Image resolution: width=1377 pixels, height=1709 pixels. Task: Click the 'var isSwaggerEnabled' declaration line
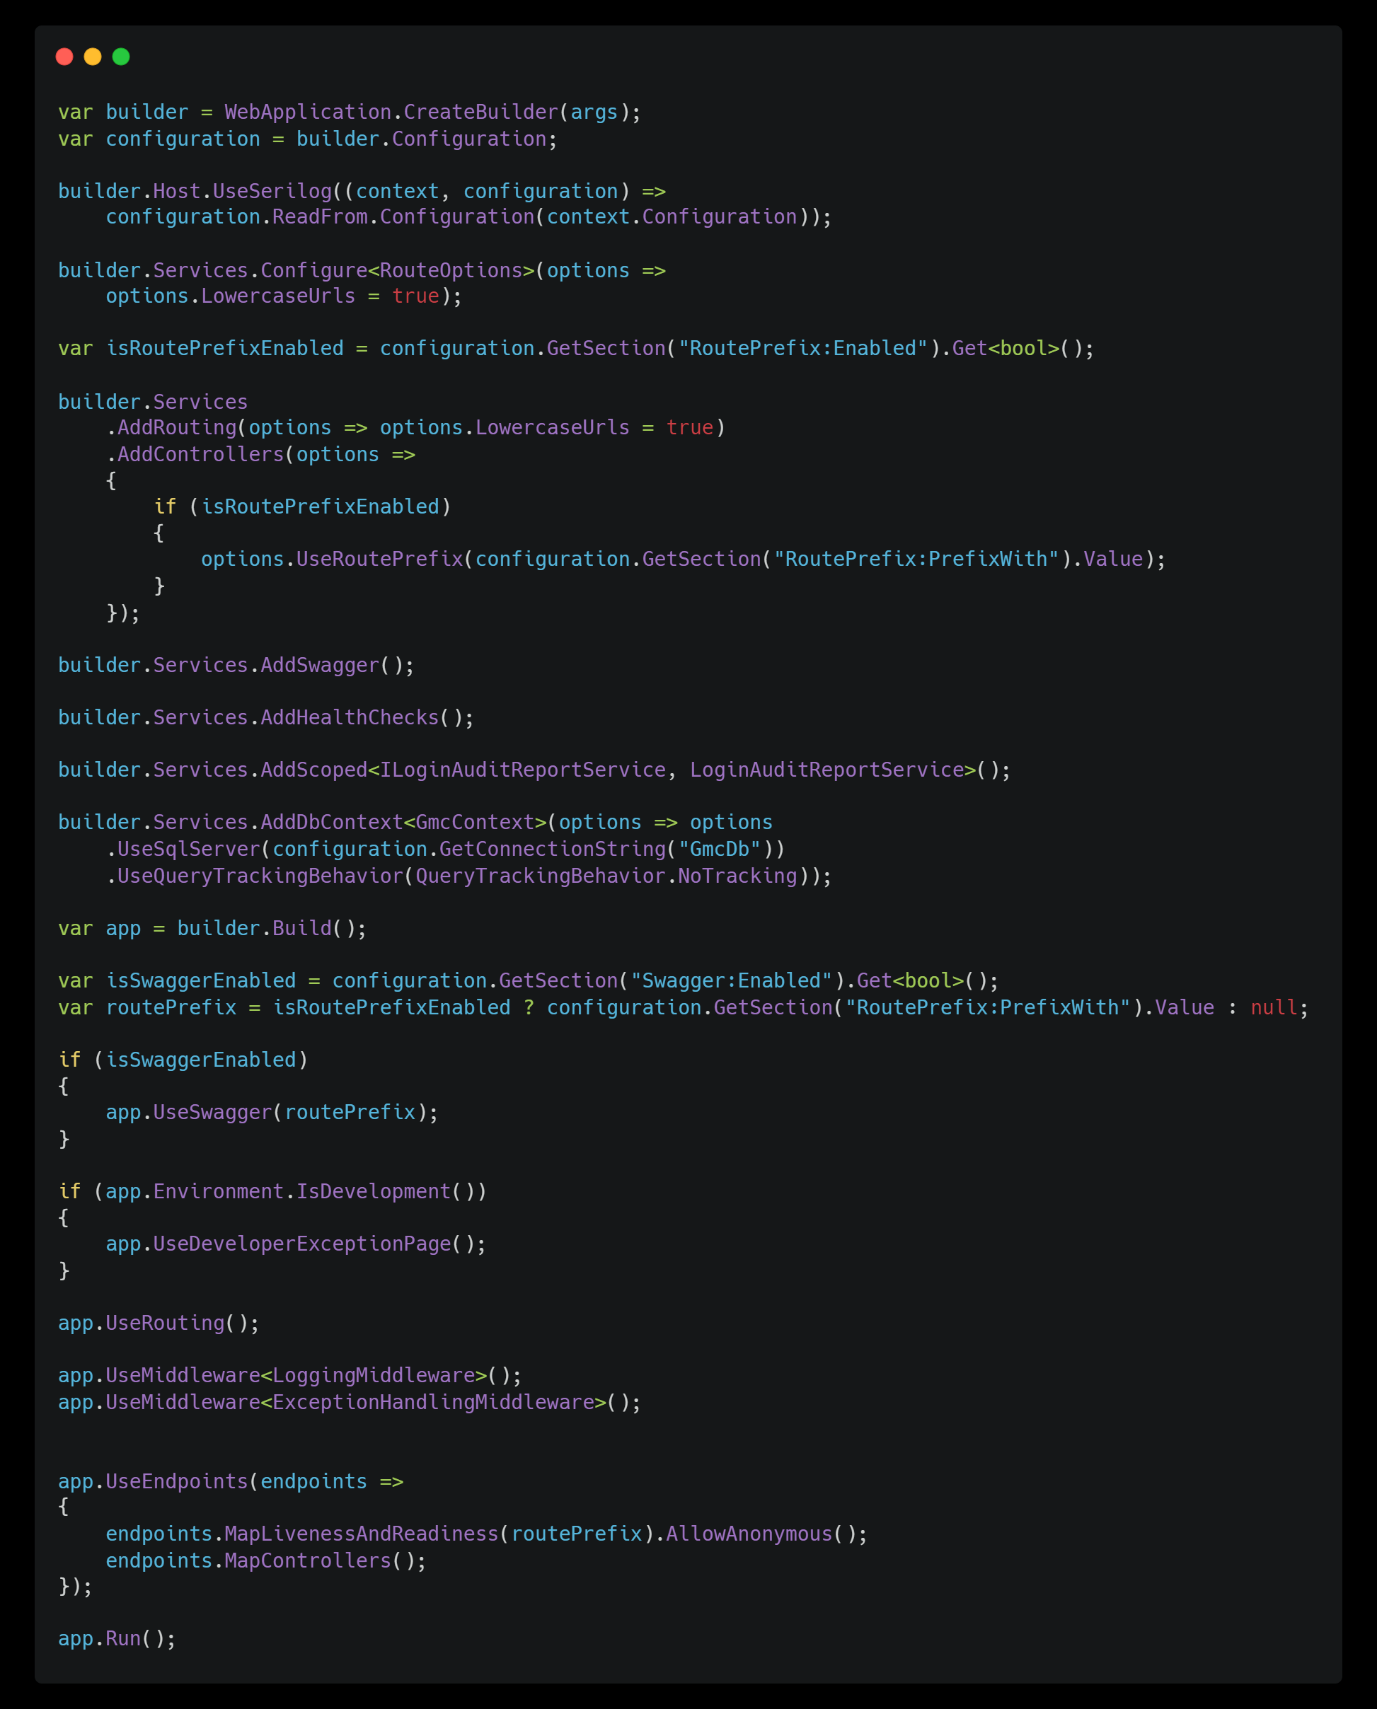[x=528, y=981]
